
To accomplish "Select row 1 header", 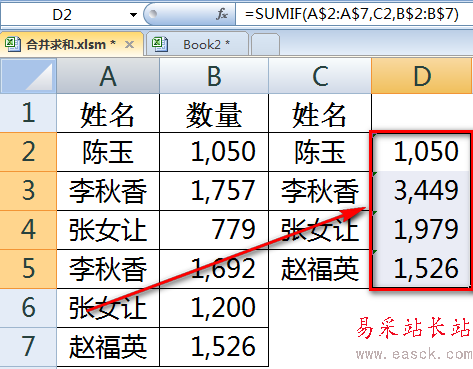I will pos(28,113).
